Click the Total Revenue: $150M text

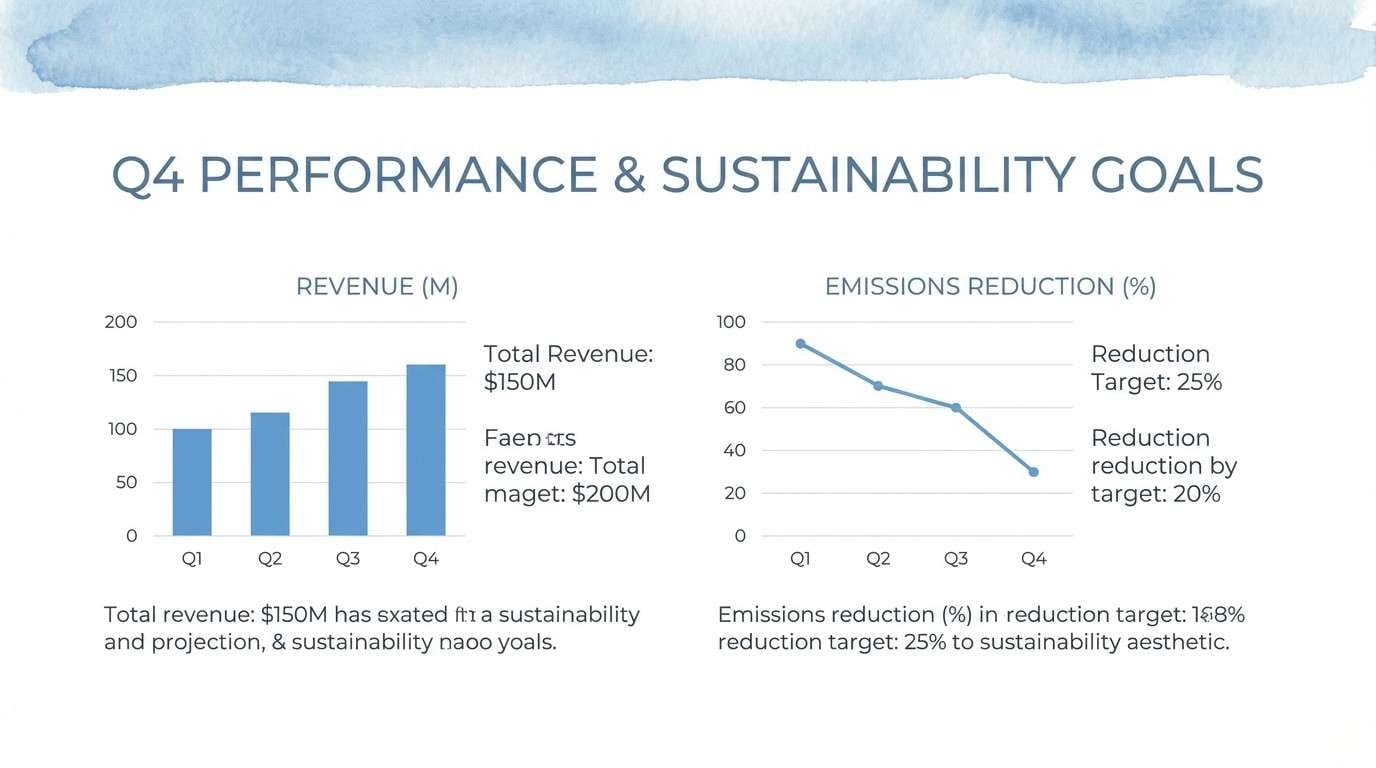tap(567, 368)
